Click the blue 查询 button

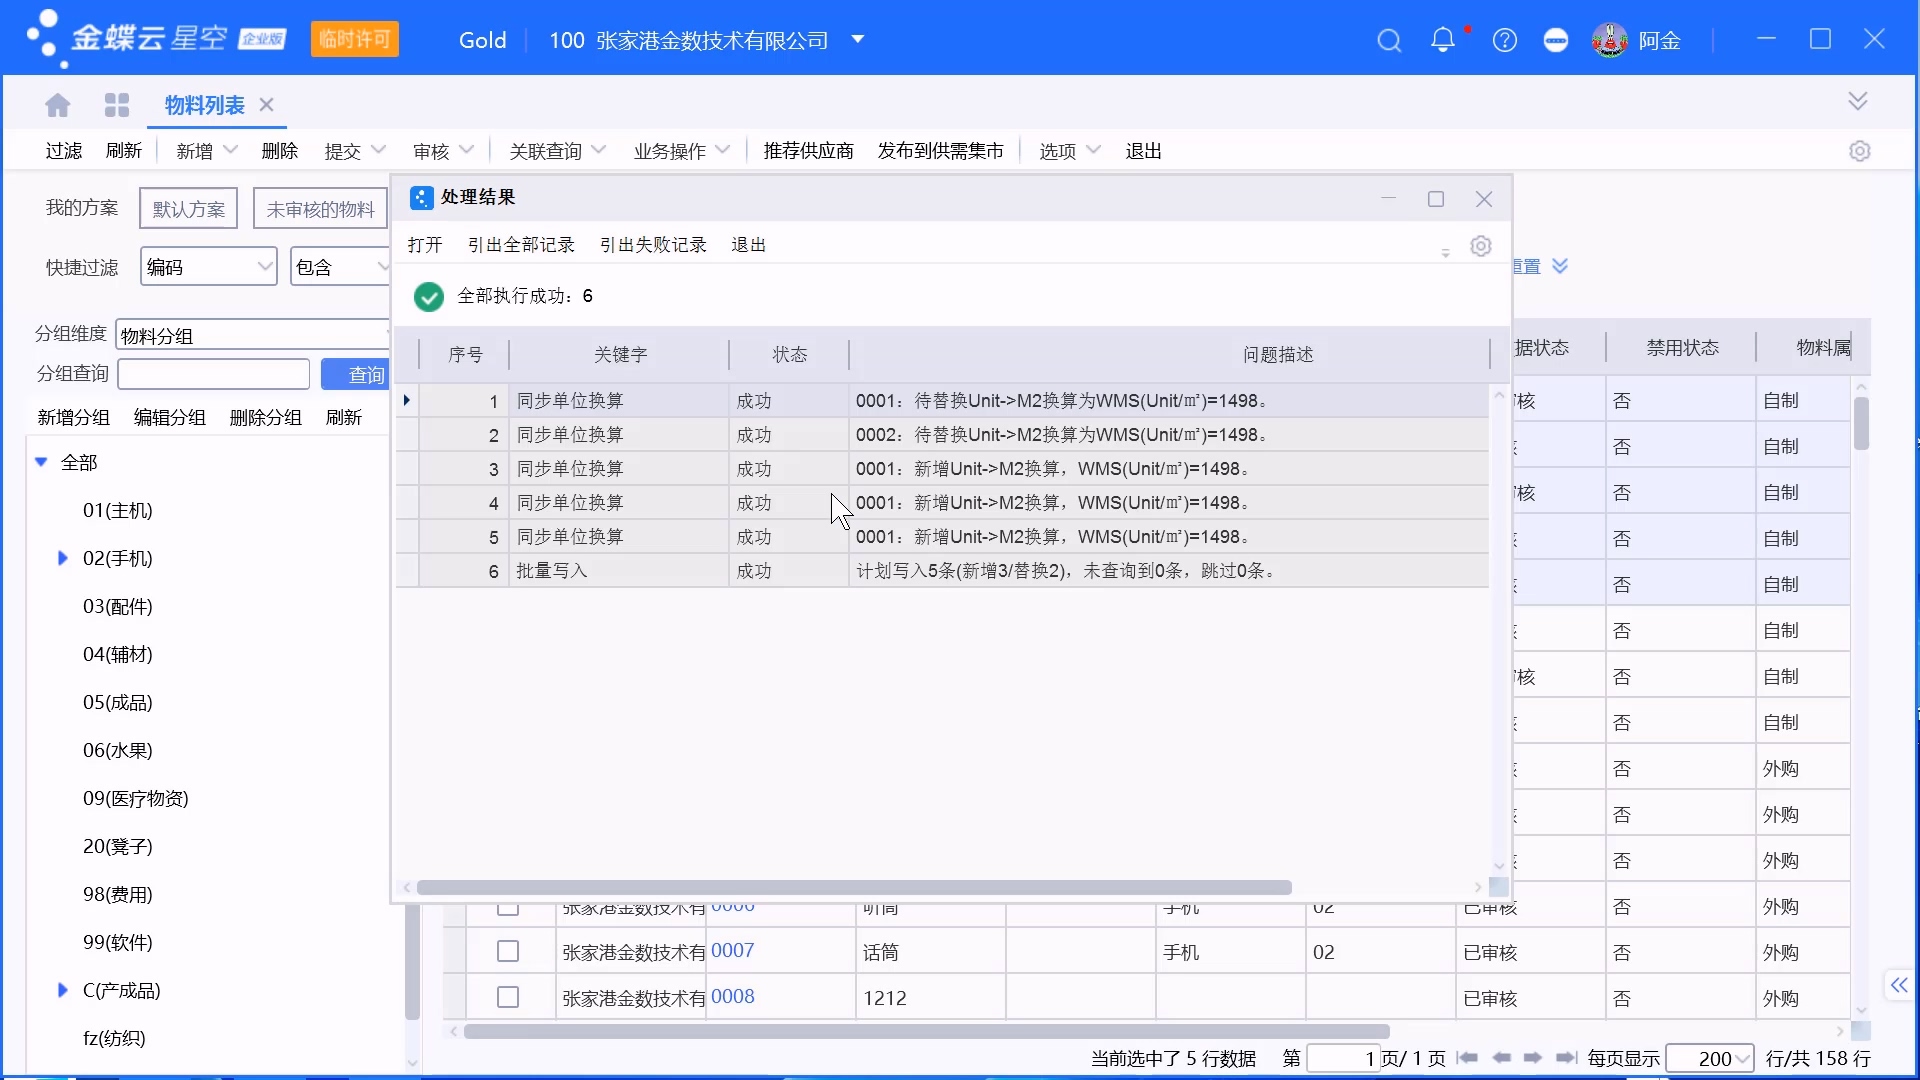pos(355,374)
